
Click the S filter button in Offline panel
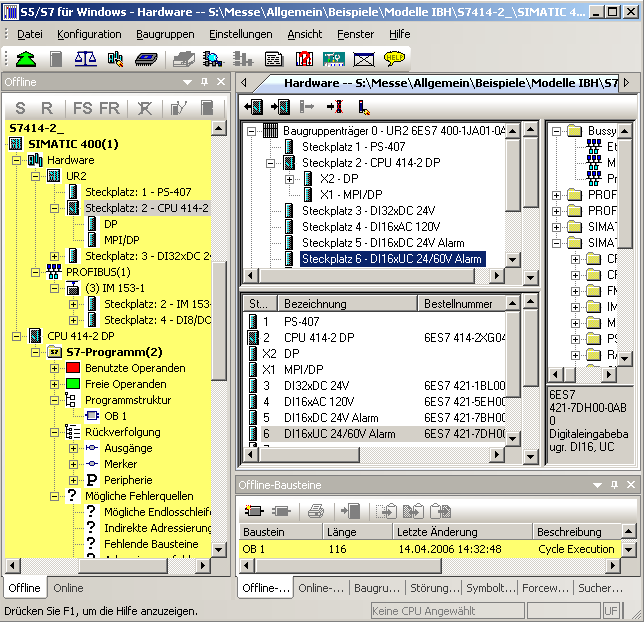tap(20, 108)
